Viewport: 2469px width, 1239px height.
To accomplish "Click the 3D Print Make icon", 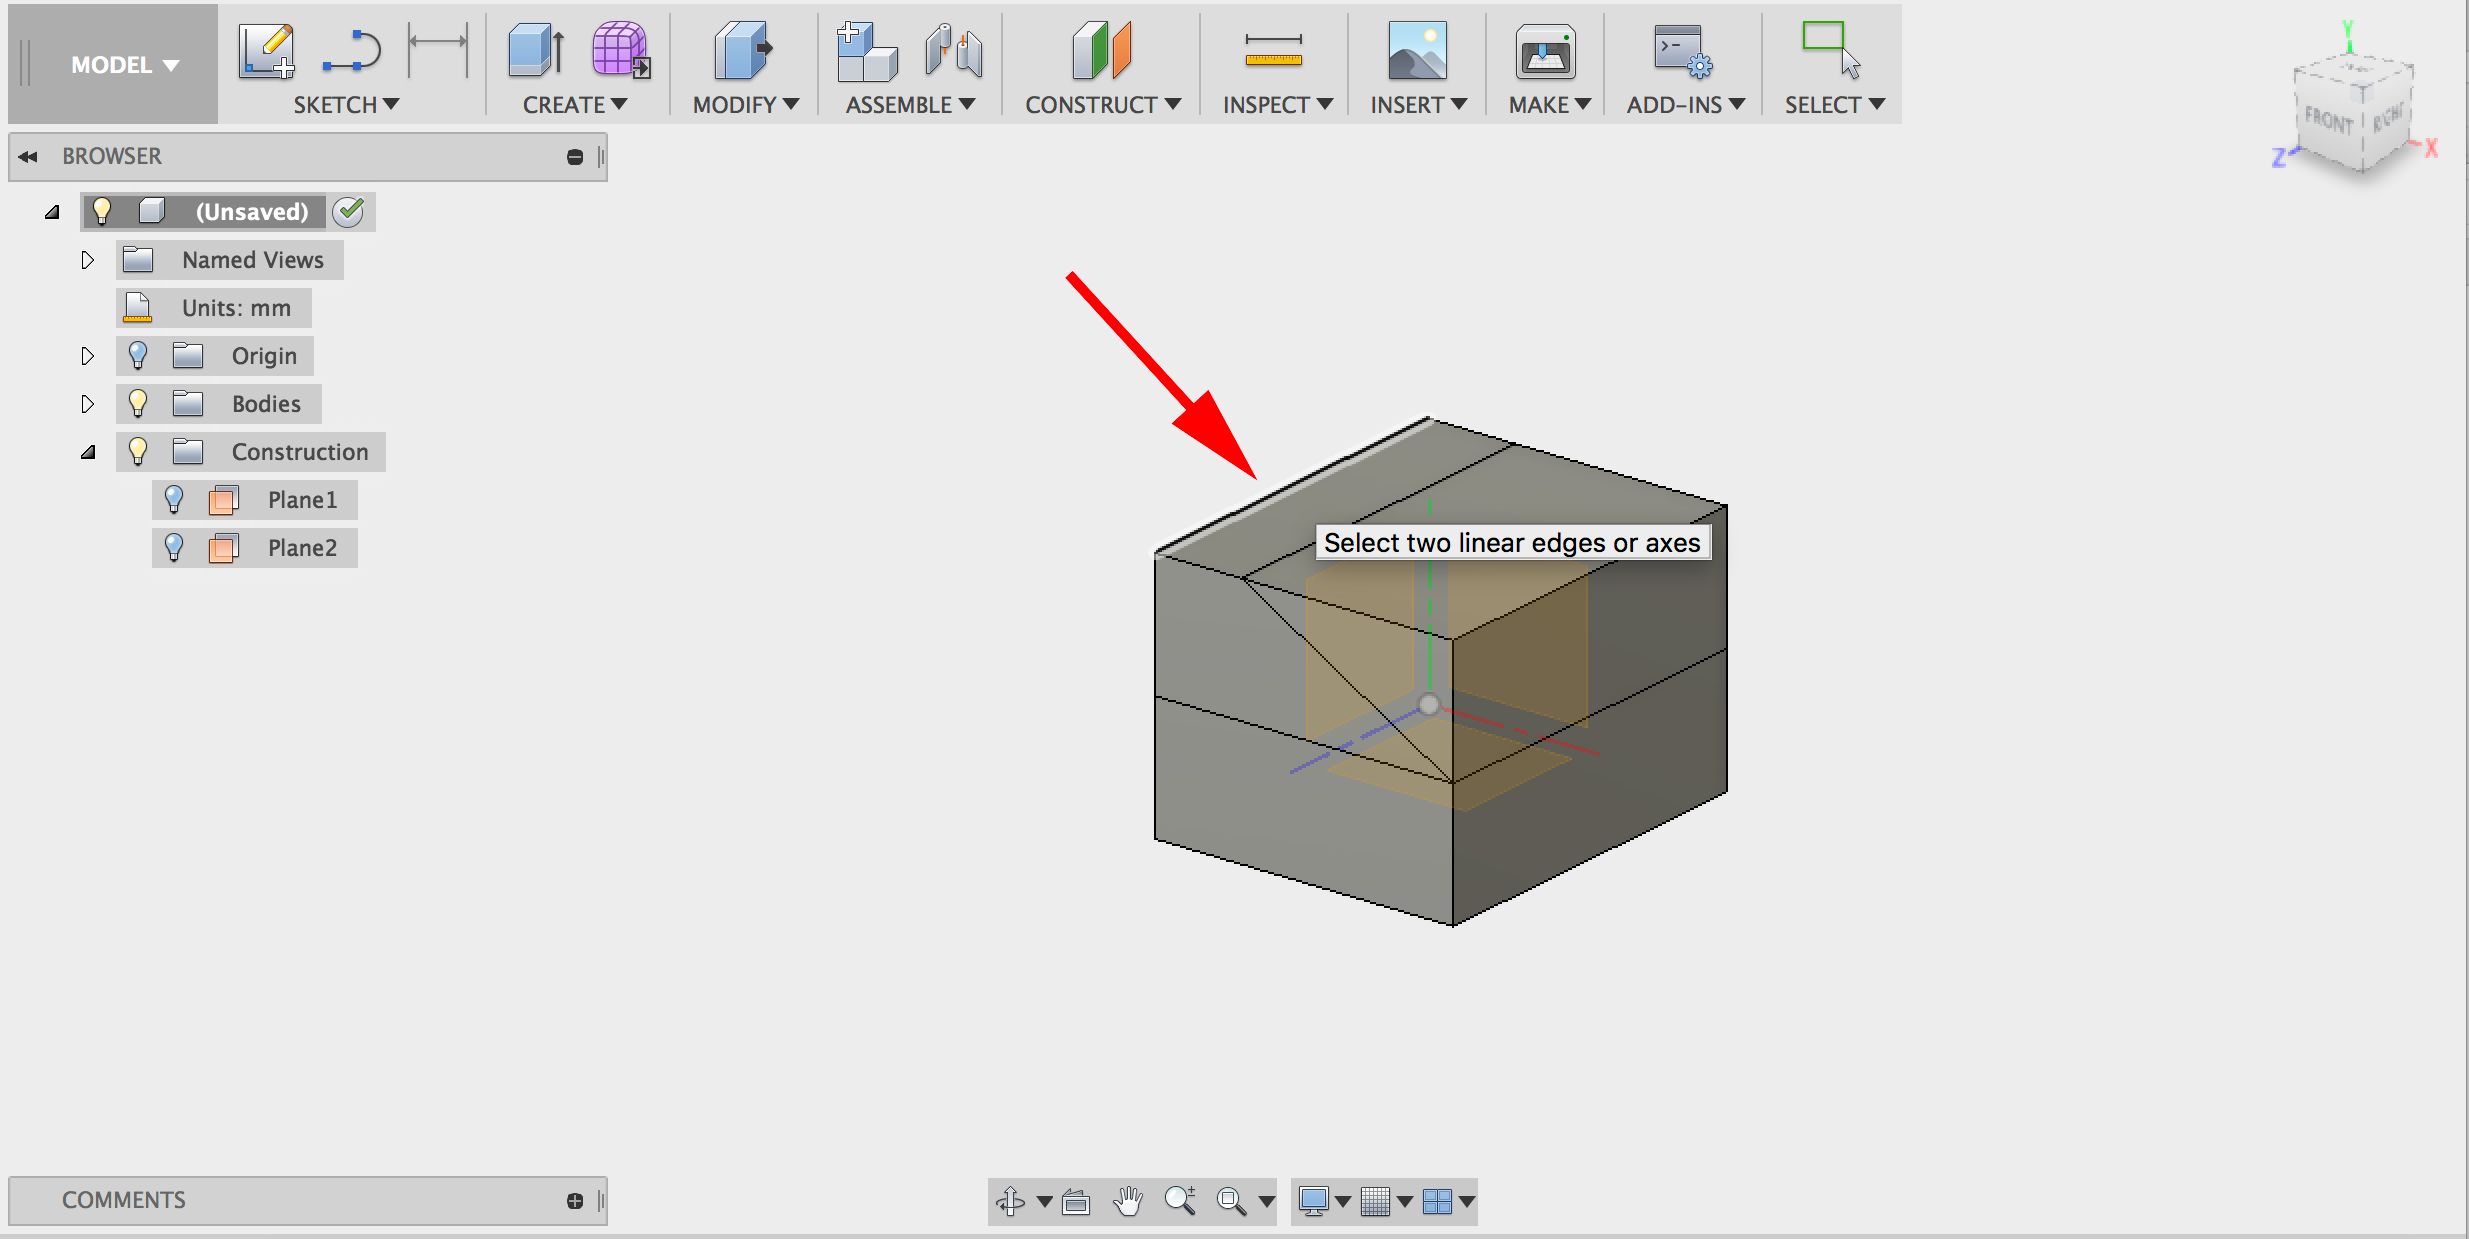I will pos(1545,51).
